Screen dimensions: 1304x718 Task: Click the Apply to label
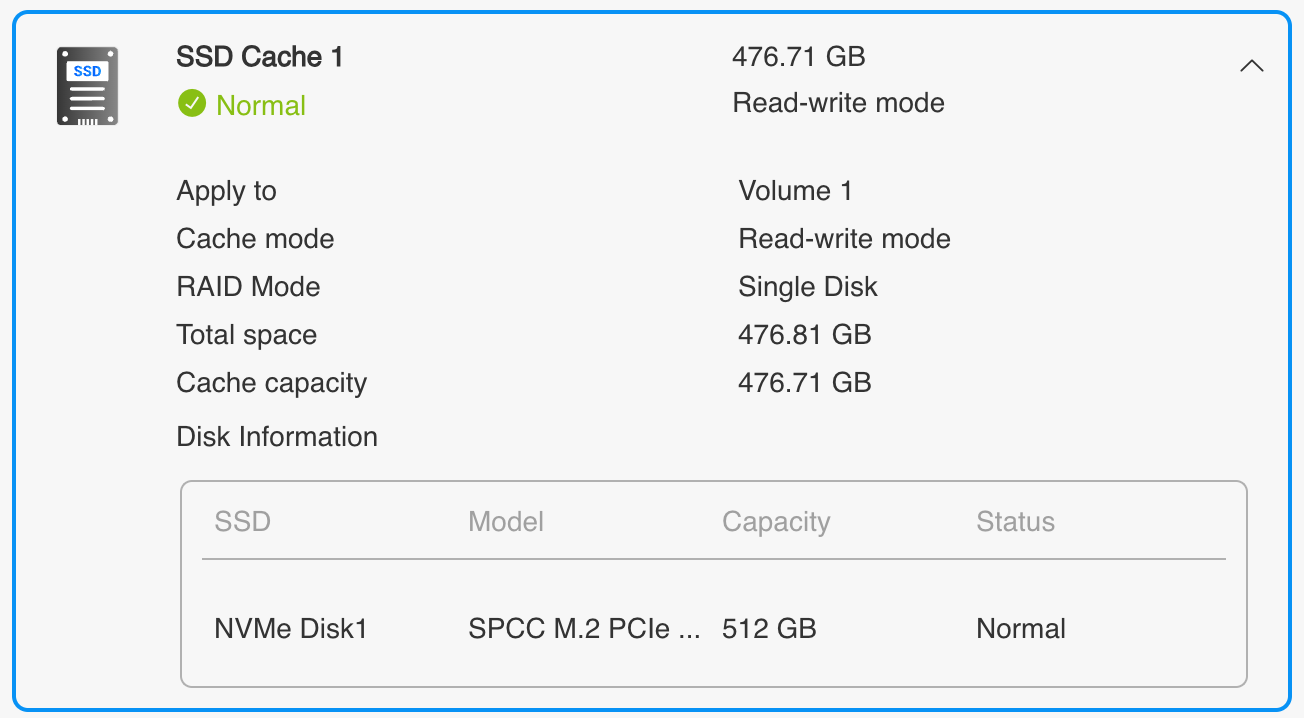pos(226,191)
